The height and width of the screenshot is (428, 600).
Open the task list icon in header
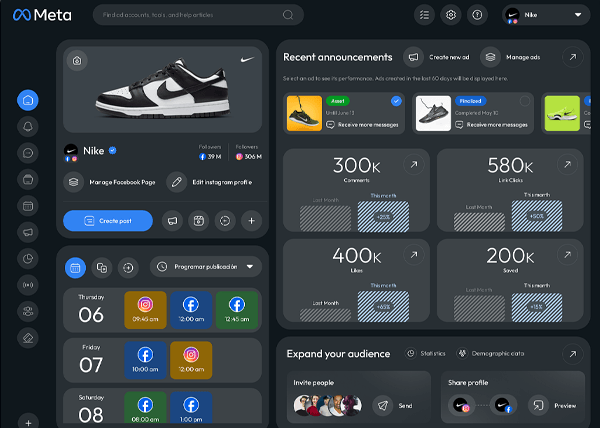[424, 15]
